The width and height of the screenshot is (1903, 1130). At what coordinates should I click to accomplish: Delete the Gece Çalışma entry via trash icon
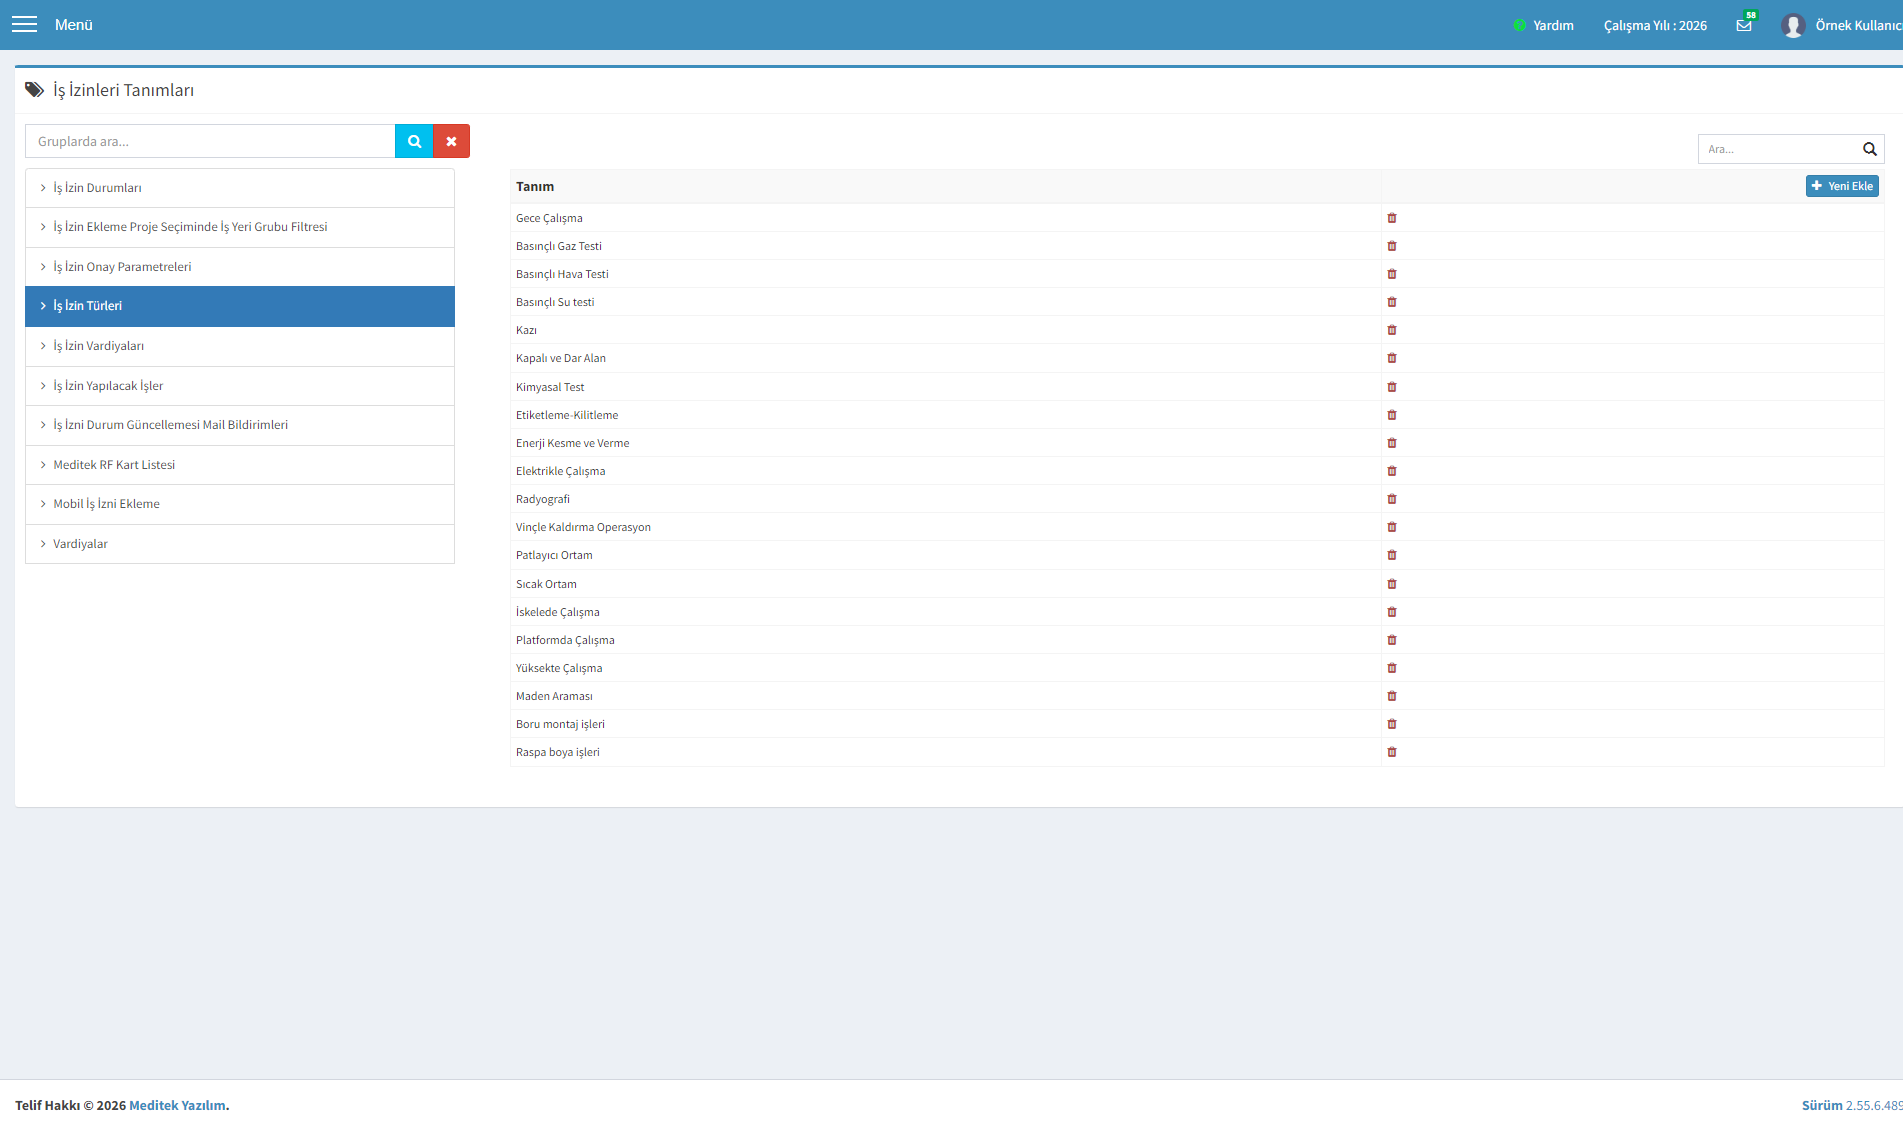(x=1392, y=218)
